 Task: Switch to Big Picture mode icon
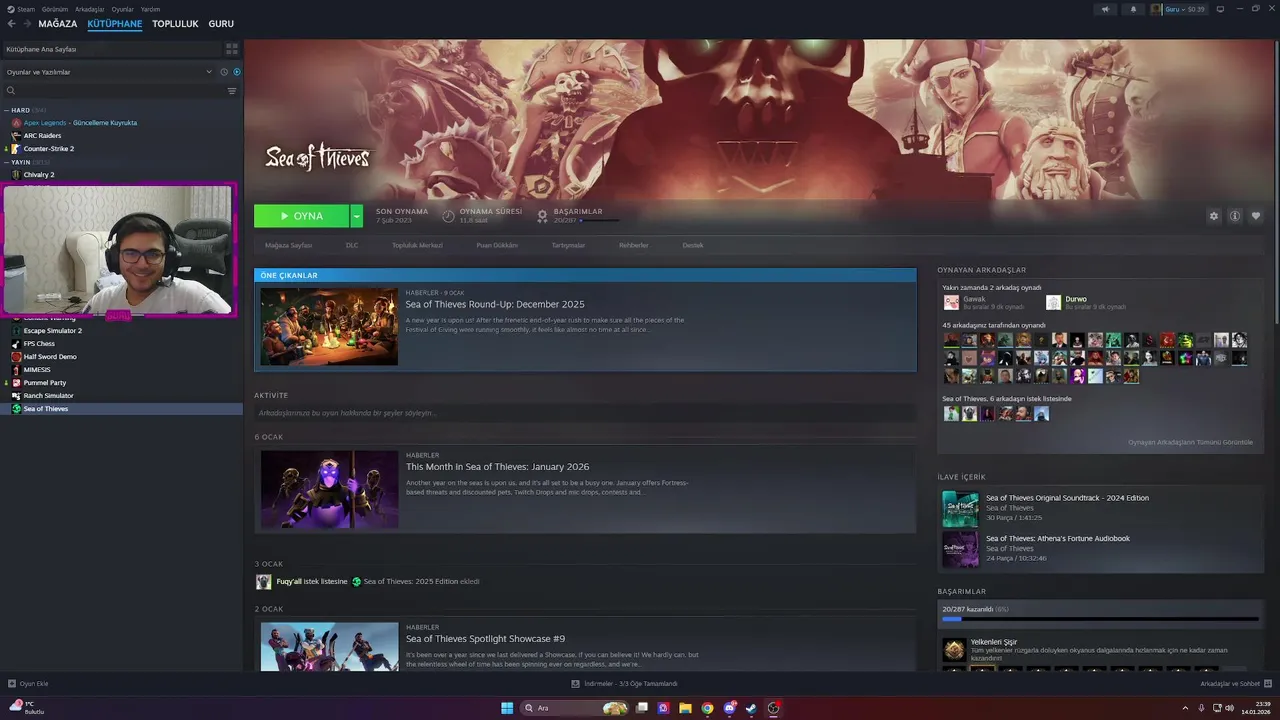point(1220,9)
